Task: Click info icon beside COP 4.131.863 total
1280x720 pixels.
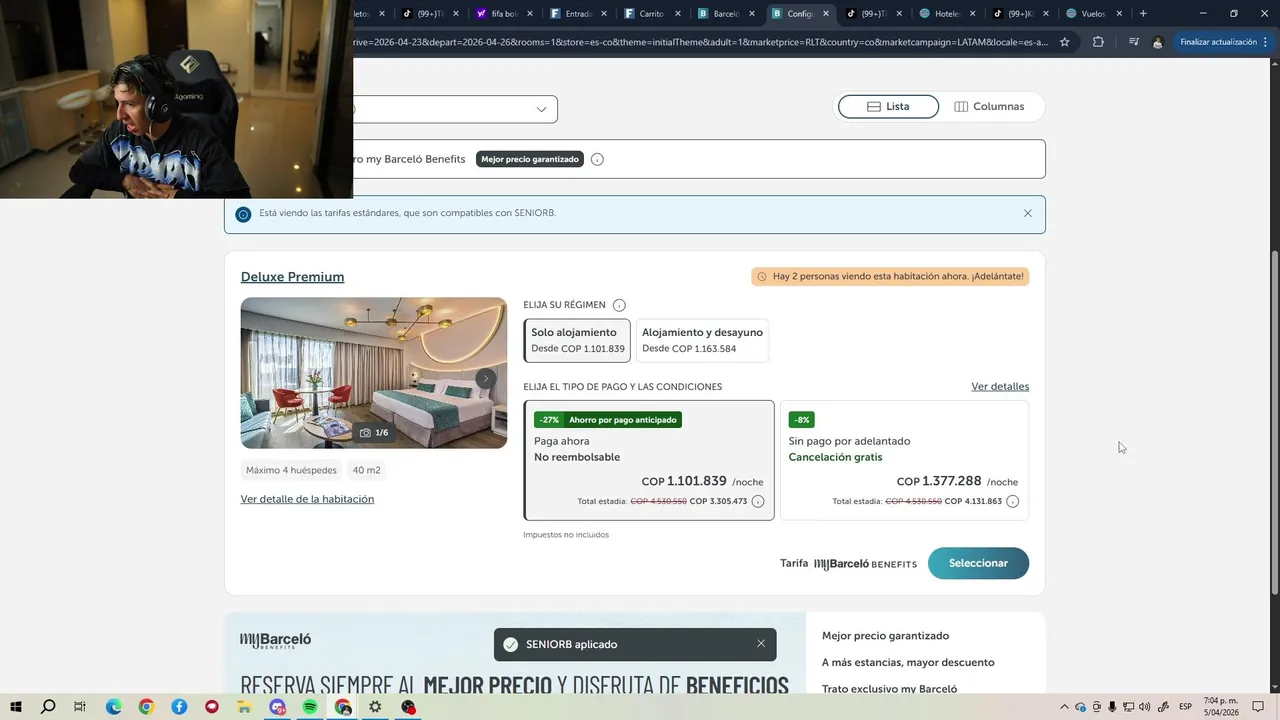Action: [1013, 502]
